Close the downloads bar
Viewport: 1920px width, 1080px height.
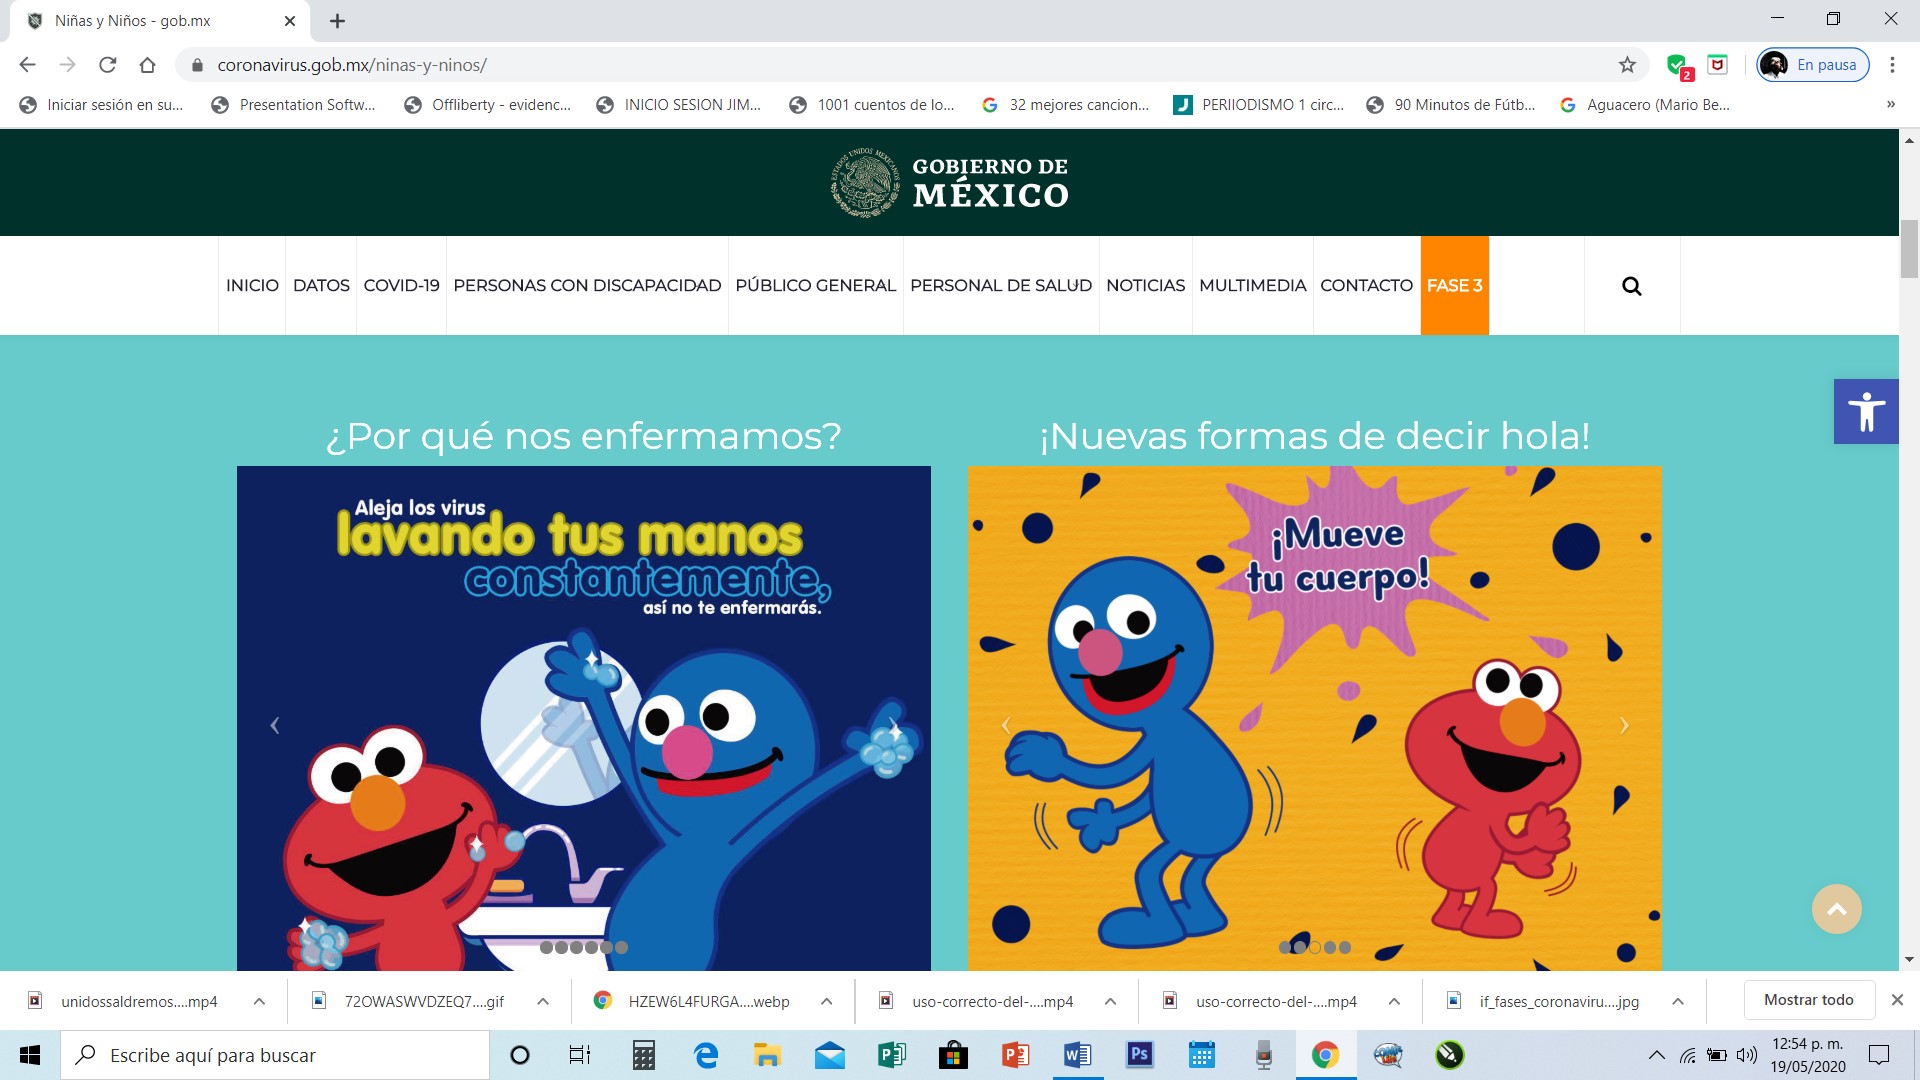click(x=1897, y=1000)
